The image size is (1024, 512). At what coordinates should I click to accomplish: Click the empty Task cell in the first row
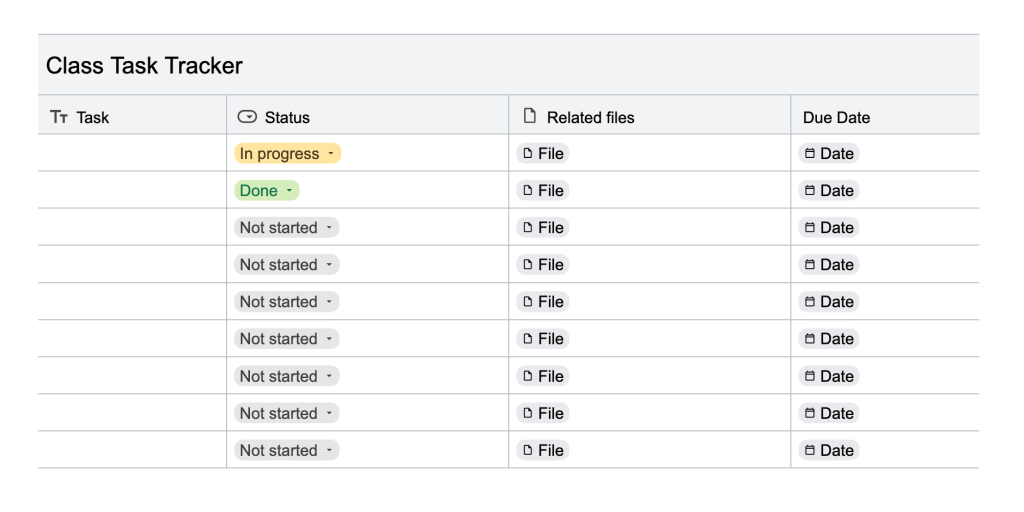click(132, 154)
